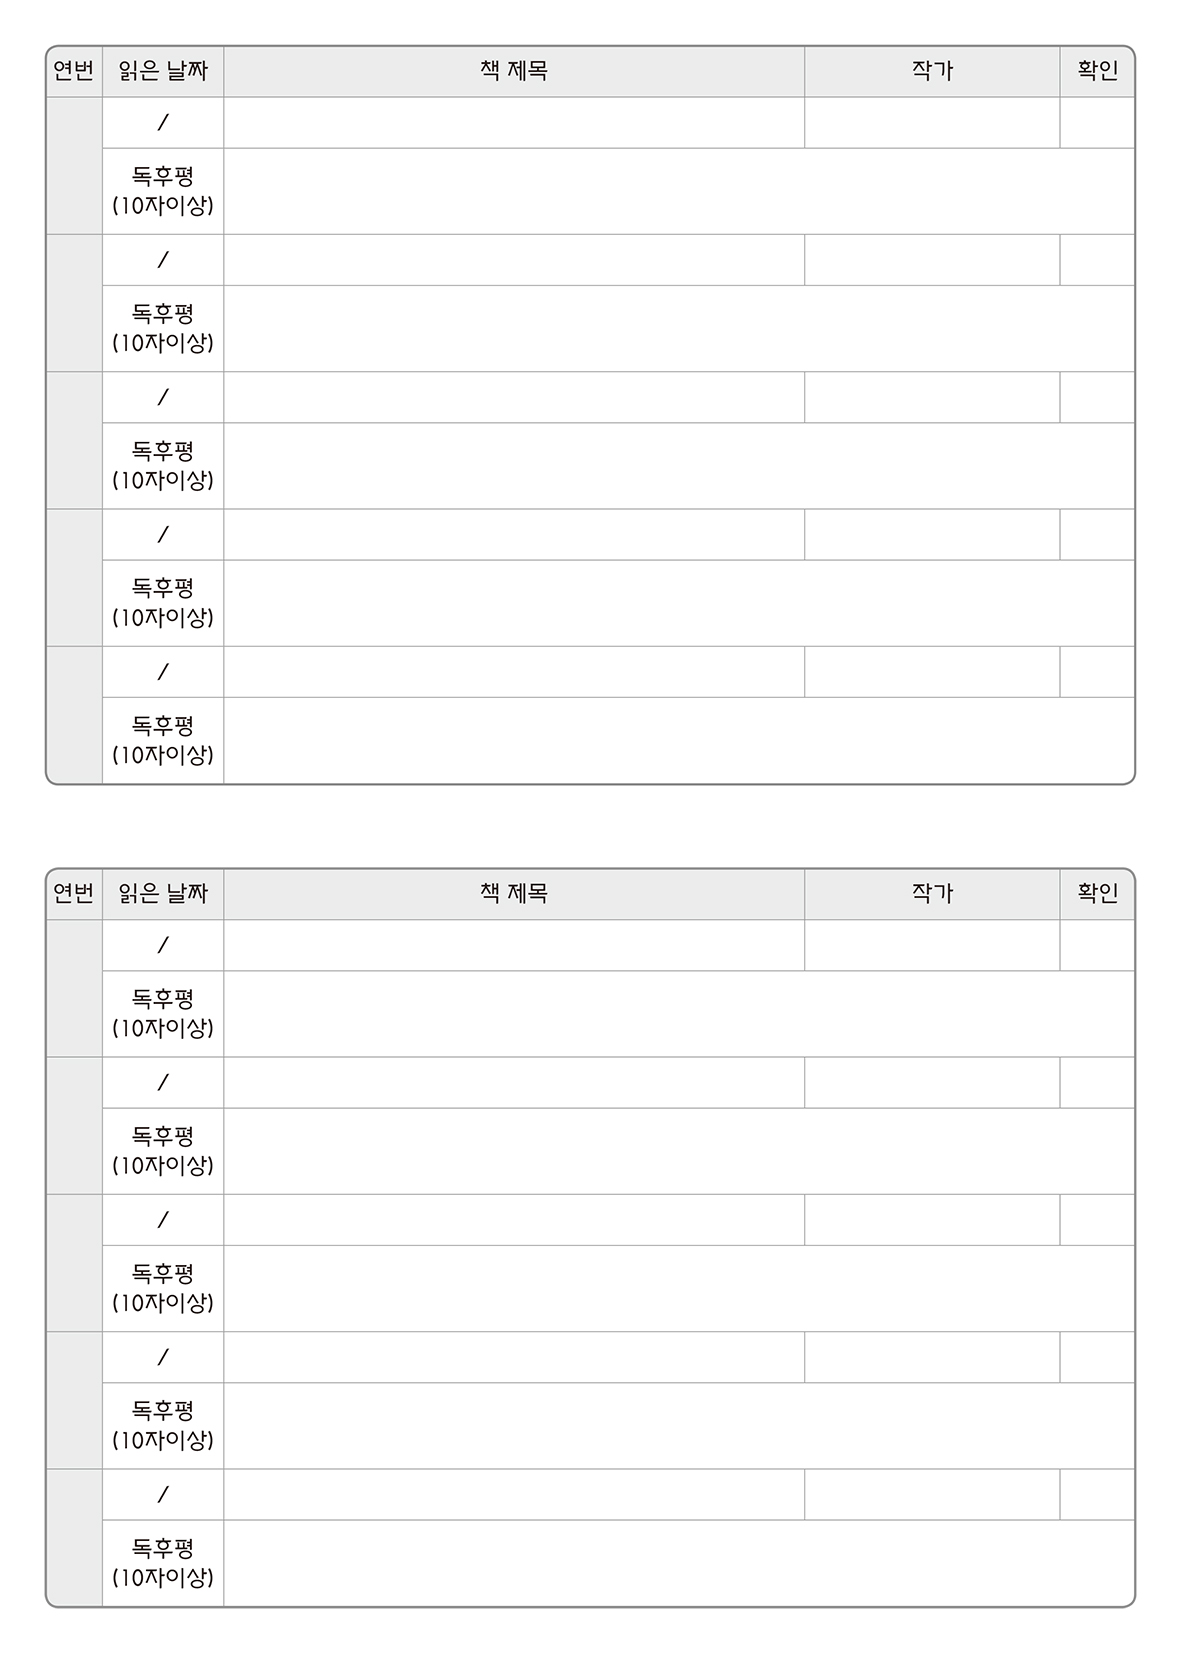
Task: Click the first author field in the bottom table
Action: point(932,946)
